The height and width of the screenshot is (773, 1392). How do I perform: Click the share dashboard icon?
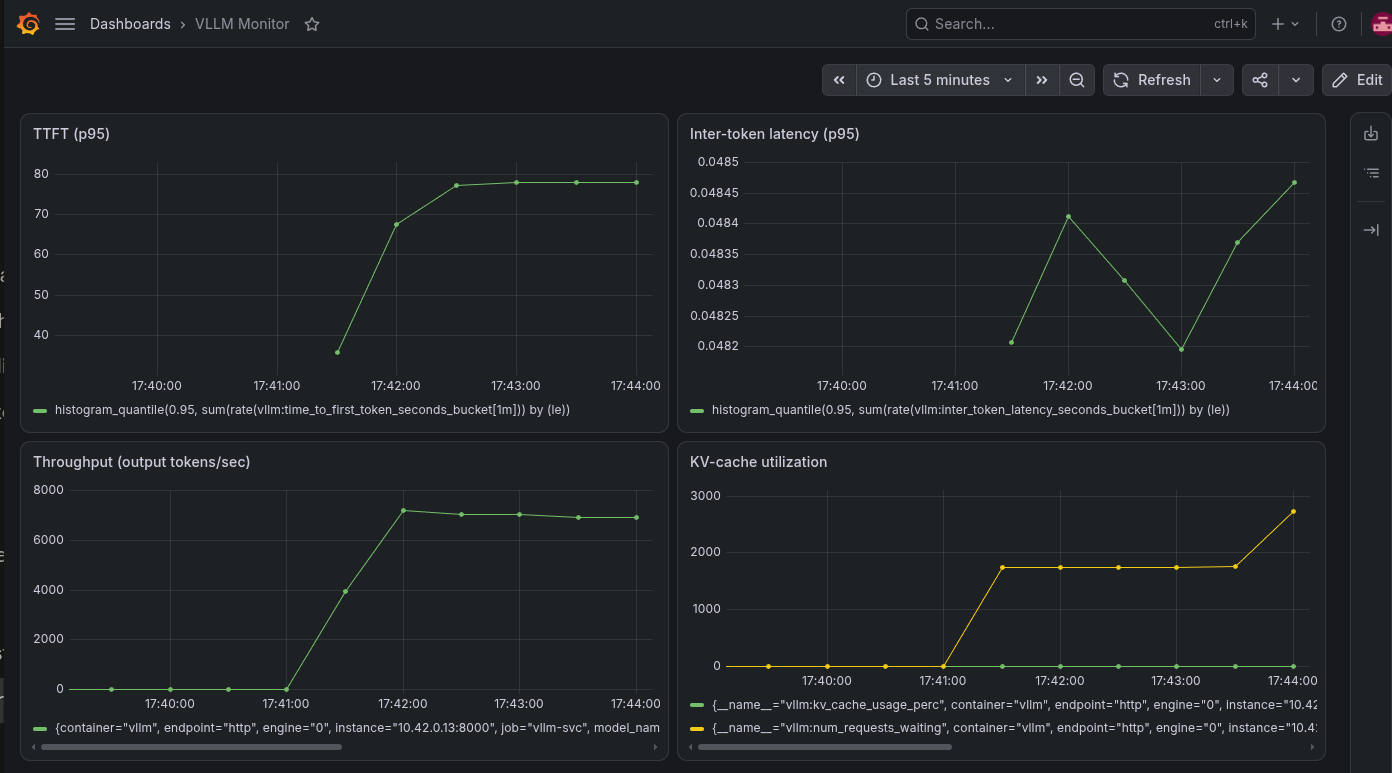coord(1260,80)
